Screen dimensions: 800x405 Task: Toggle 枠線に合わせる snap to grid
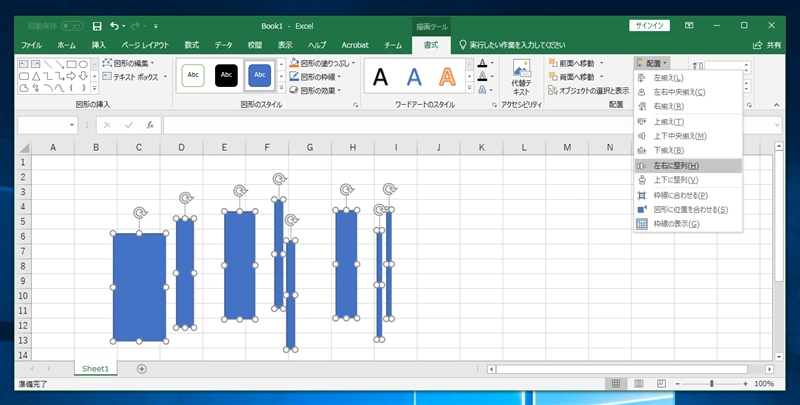click(688, 195)
